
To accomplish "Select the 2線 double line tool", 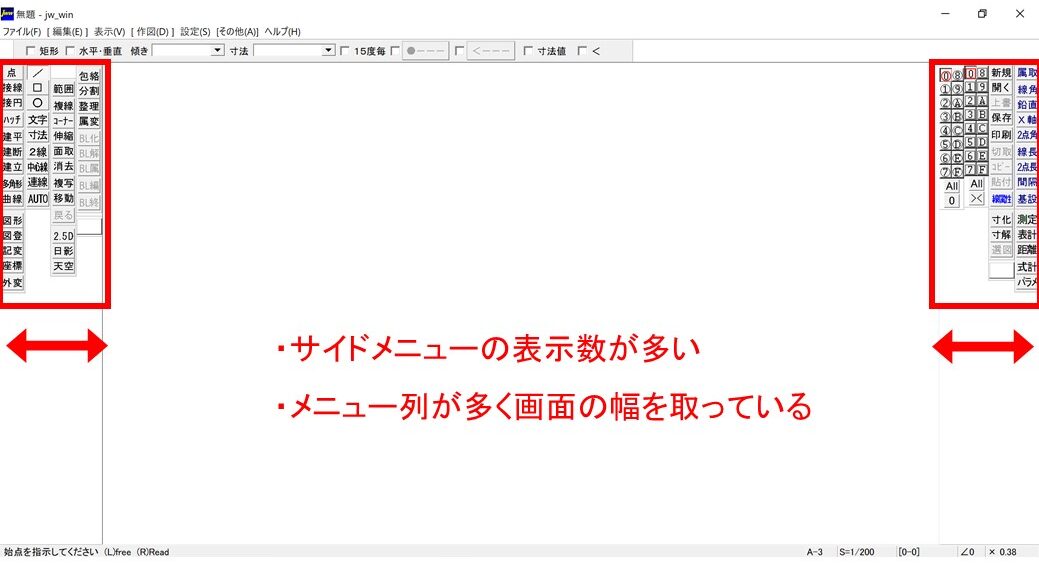I will coord(38,152).
